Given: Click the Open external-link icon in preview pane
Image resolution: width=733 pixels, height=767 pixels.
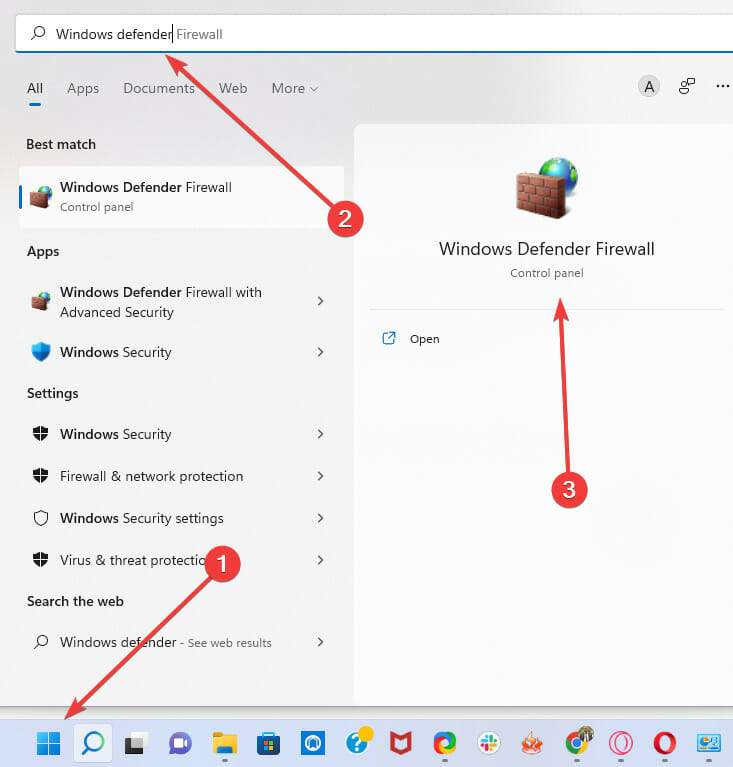Looking at the screenshot, I should pos(389,338).
